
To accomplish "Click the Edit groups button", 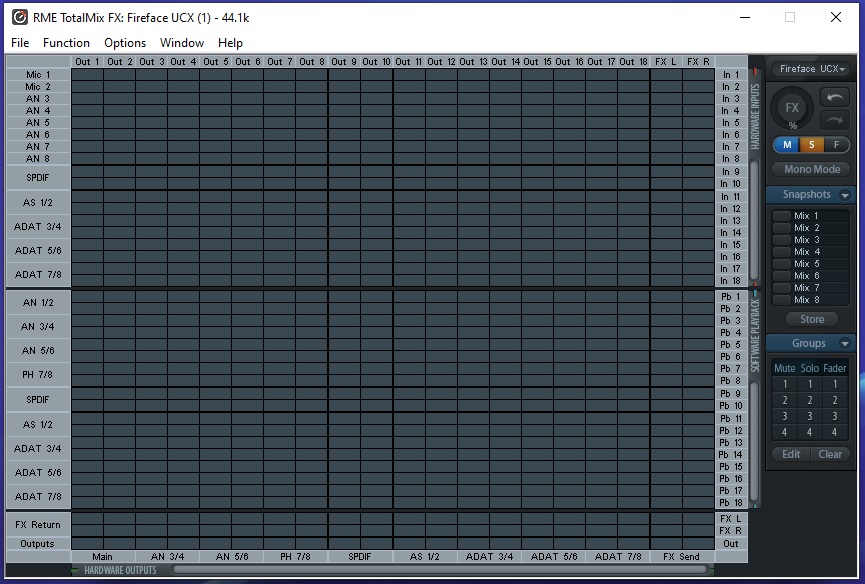I will coord(791,454).
